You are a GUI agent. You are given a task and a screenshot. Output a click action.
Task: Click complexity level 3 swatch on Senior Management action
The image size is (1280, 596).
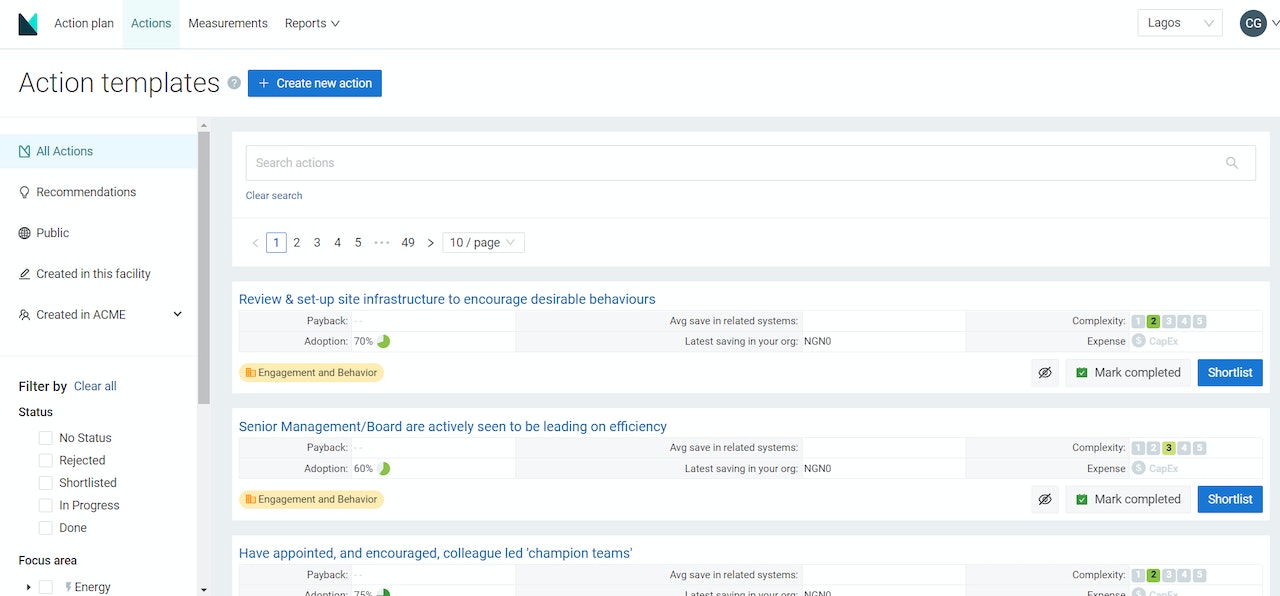[1169, 448]
